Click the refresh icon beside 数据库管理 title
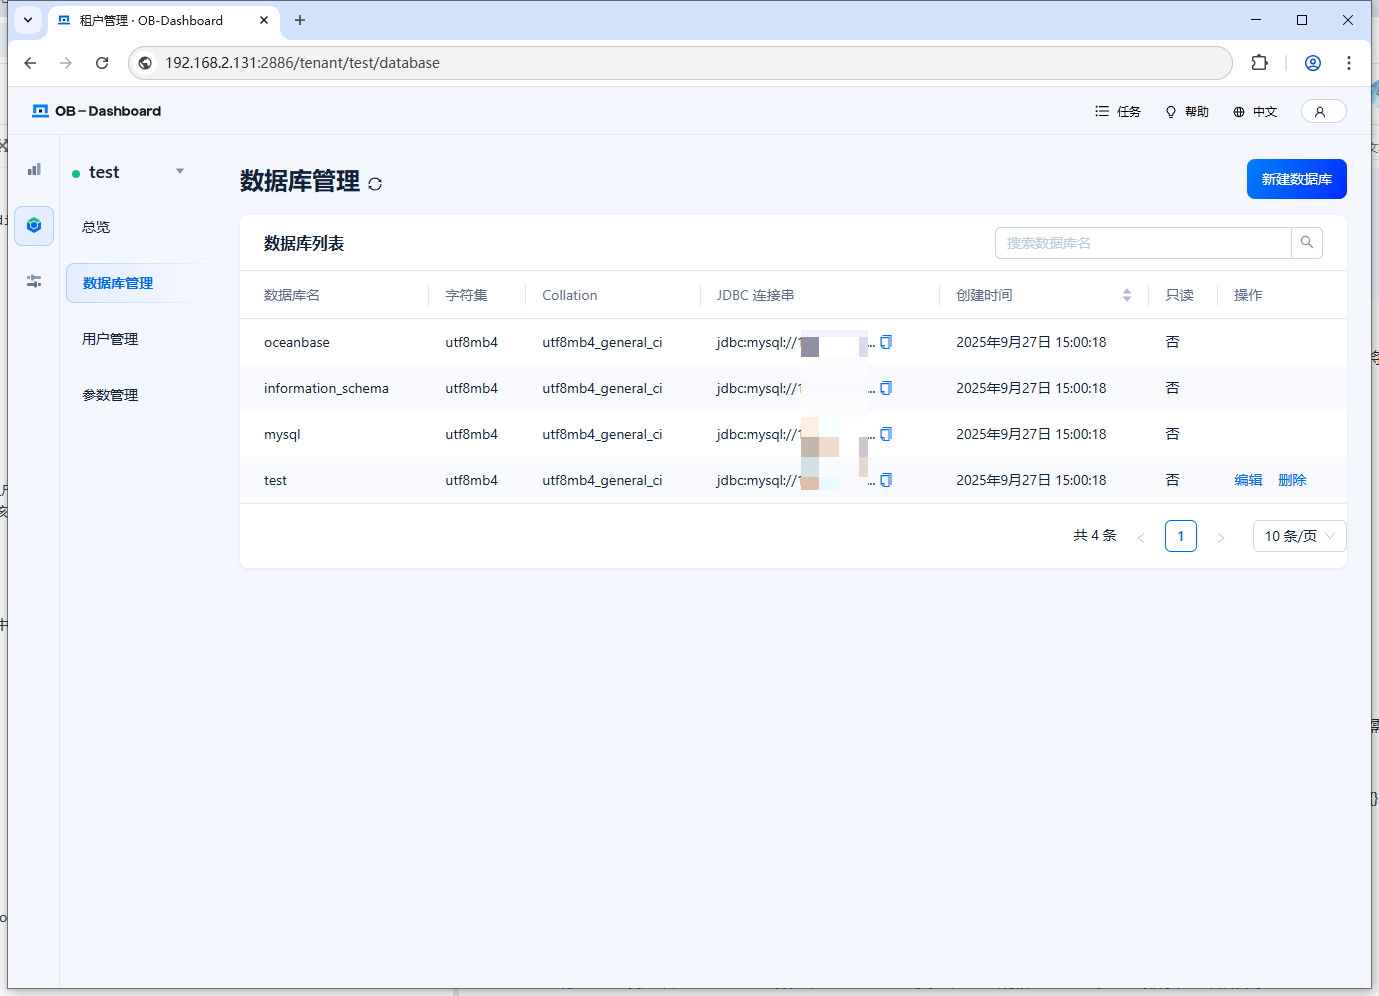Viewport: 1379px width, 996px height. point(375,184)
